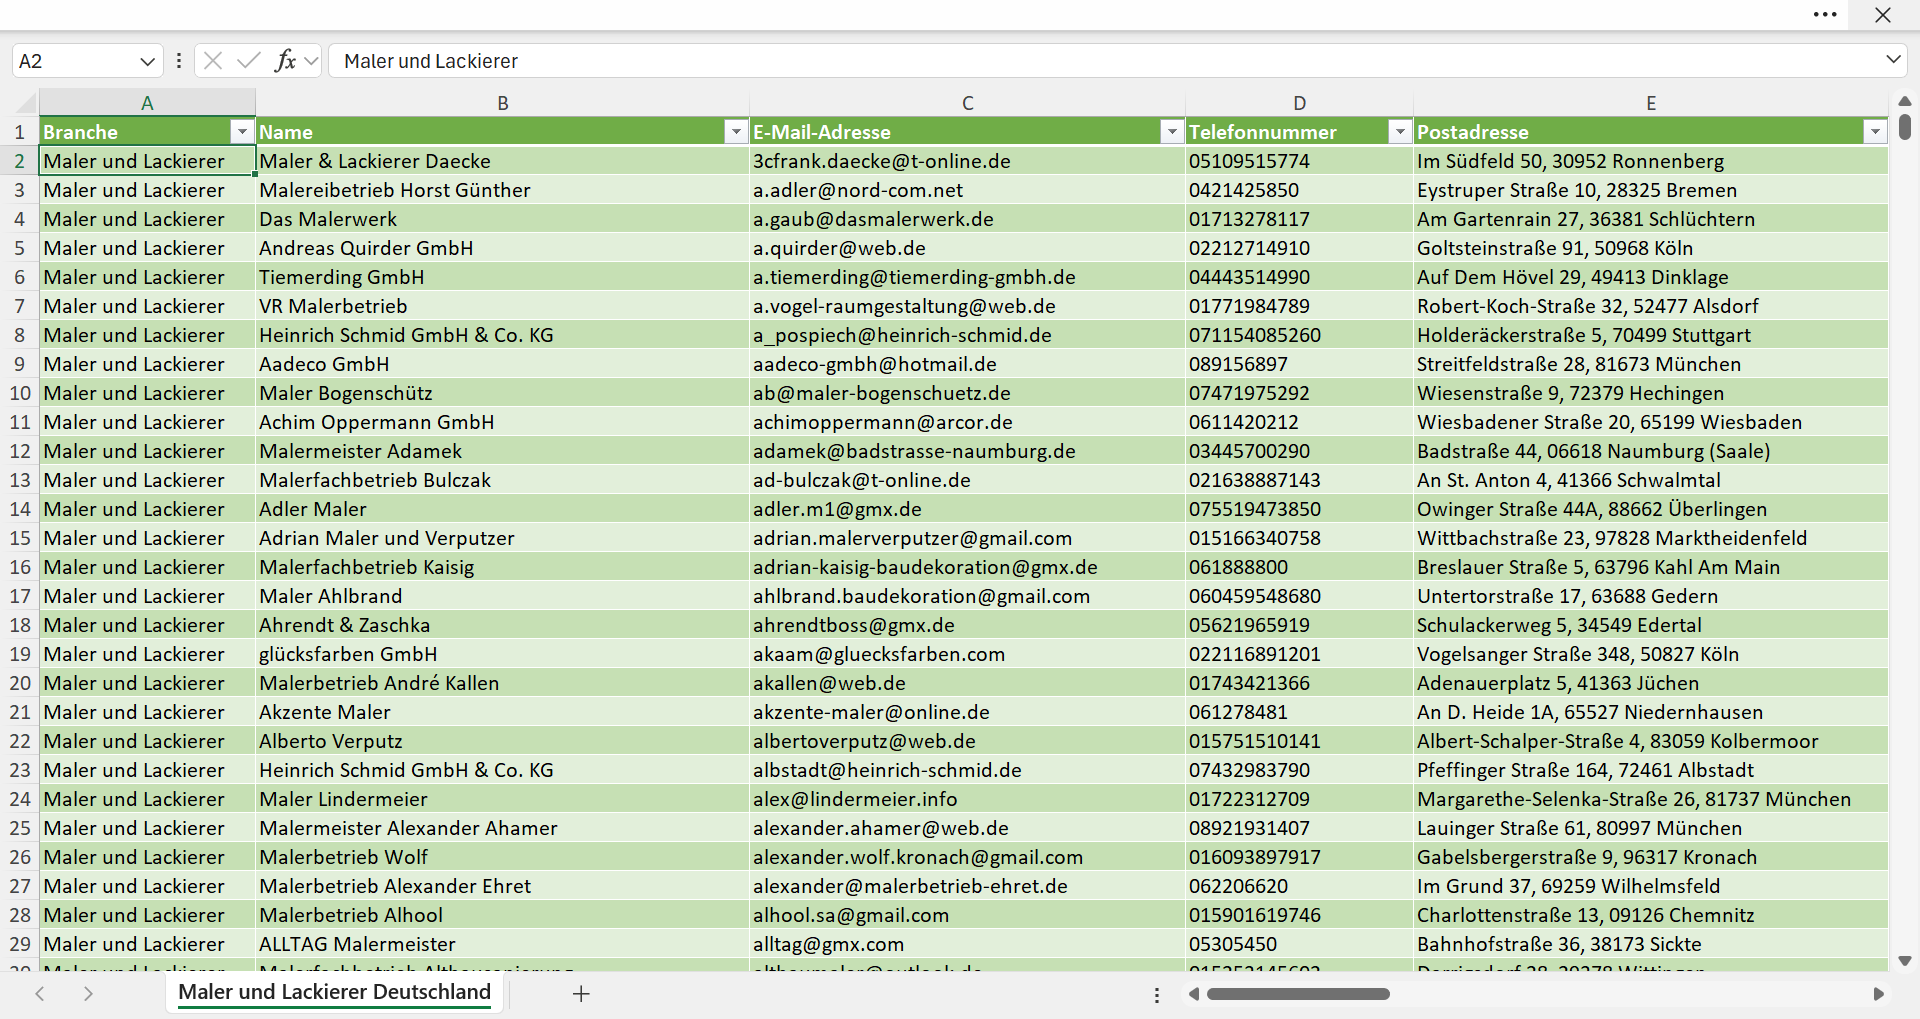Open the Name Box dropdown arrow
This screenshot has height=1019, width=1920.
coord(147,61)
